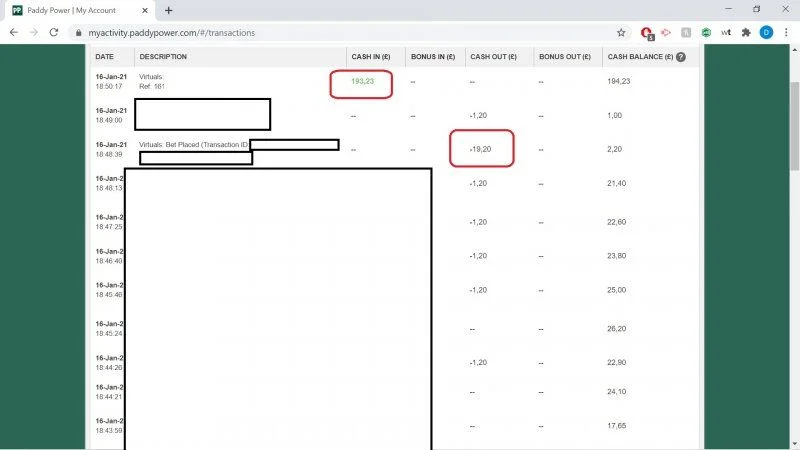Open the red ad-blocker extension icon
The height and width of the screenshot is (450, 800).
coord(647,33)
